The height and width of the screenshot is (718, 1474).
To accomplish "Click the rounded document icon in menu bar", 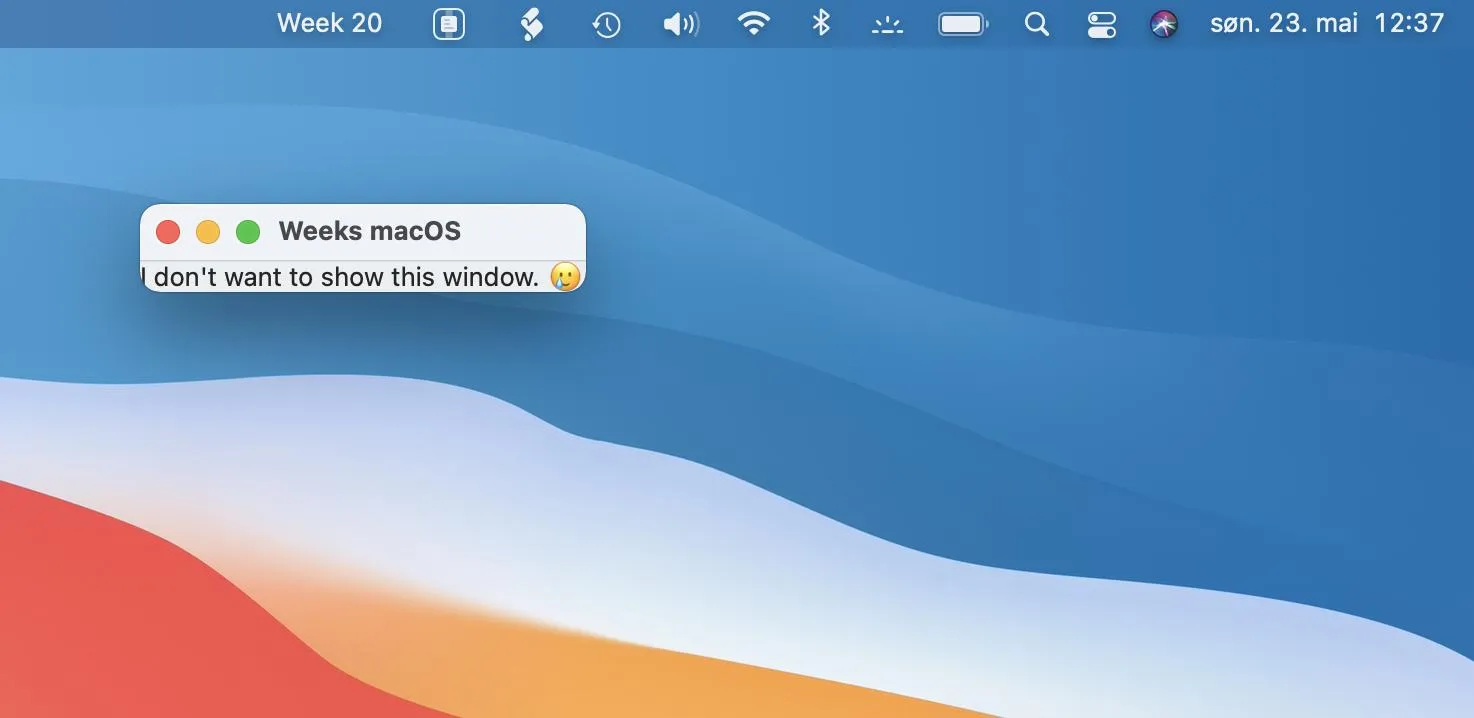I will click(x=449, y=24).
